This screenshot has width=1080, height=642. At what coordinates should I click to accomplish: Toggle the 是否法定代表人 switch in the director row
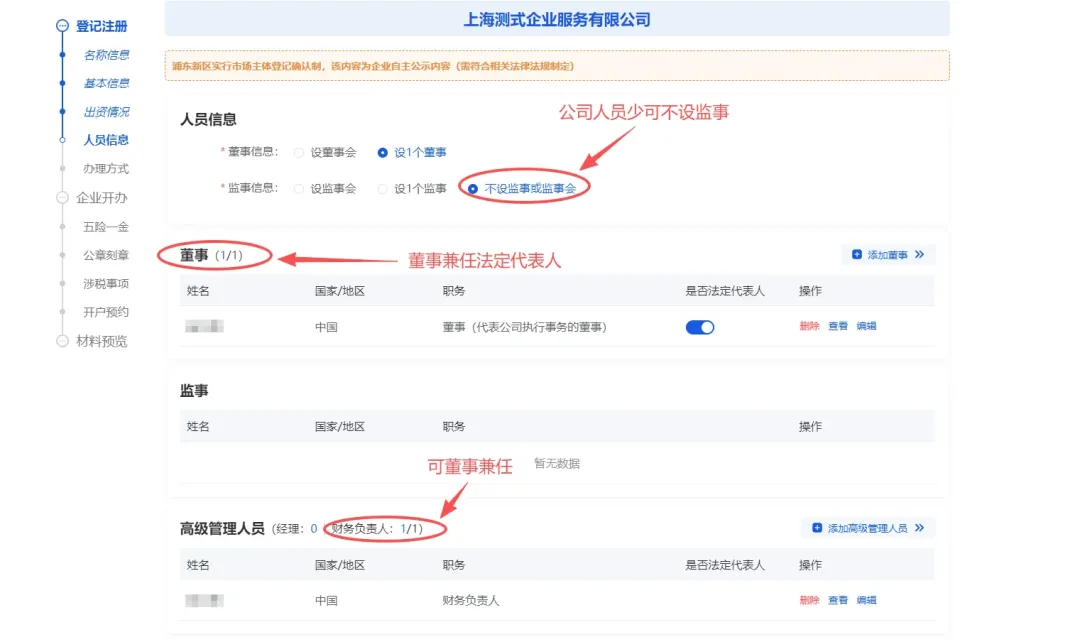tap(700, 327)
